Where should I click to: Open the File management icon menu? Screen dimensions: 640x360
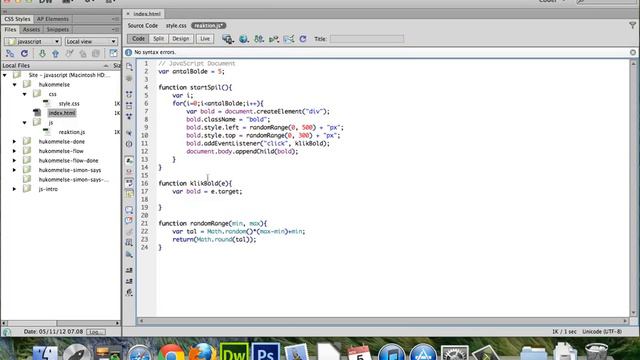click(259, 39)
